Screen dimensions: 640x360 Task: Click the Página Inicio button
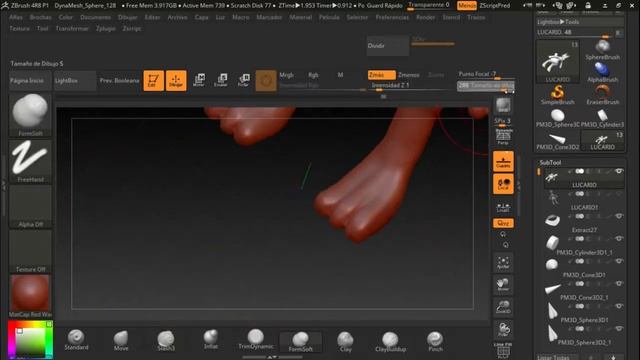tap(30, 80)
